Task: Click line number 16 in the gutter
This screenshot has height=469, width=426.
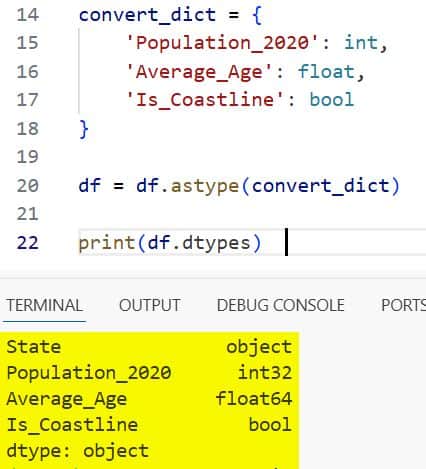Action: tap(28, 72)
